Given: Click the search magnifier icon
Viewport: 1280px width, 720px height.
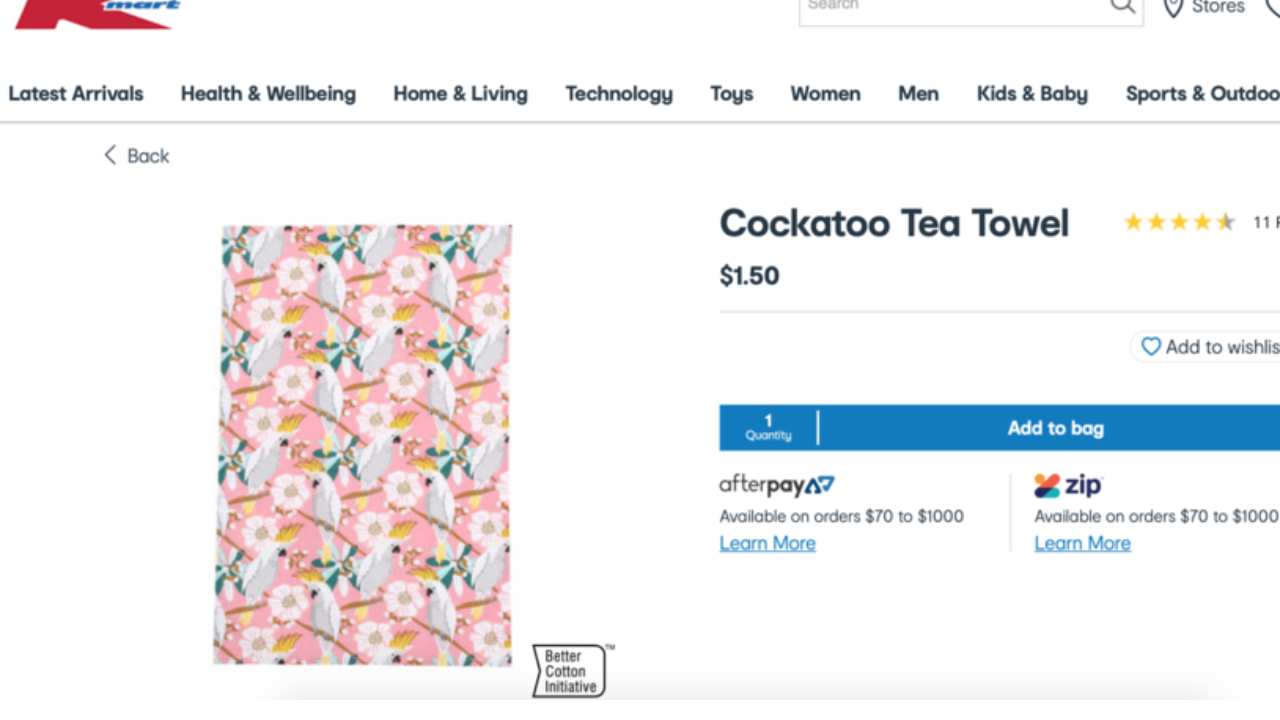Looking at the screenshot, I should click(1123, 6).
